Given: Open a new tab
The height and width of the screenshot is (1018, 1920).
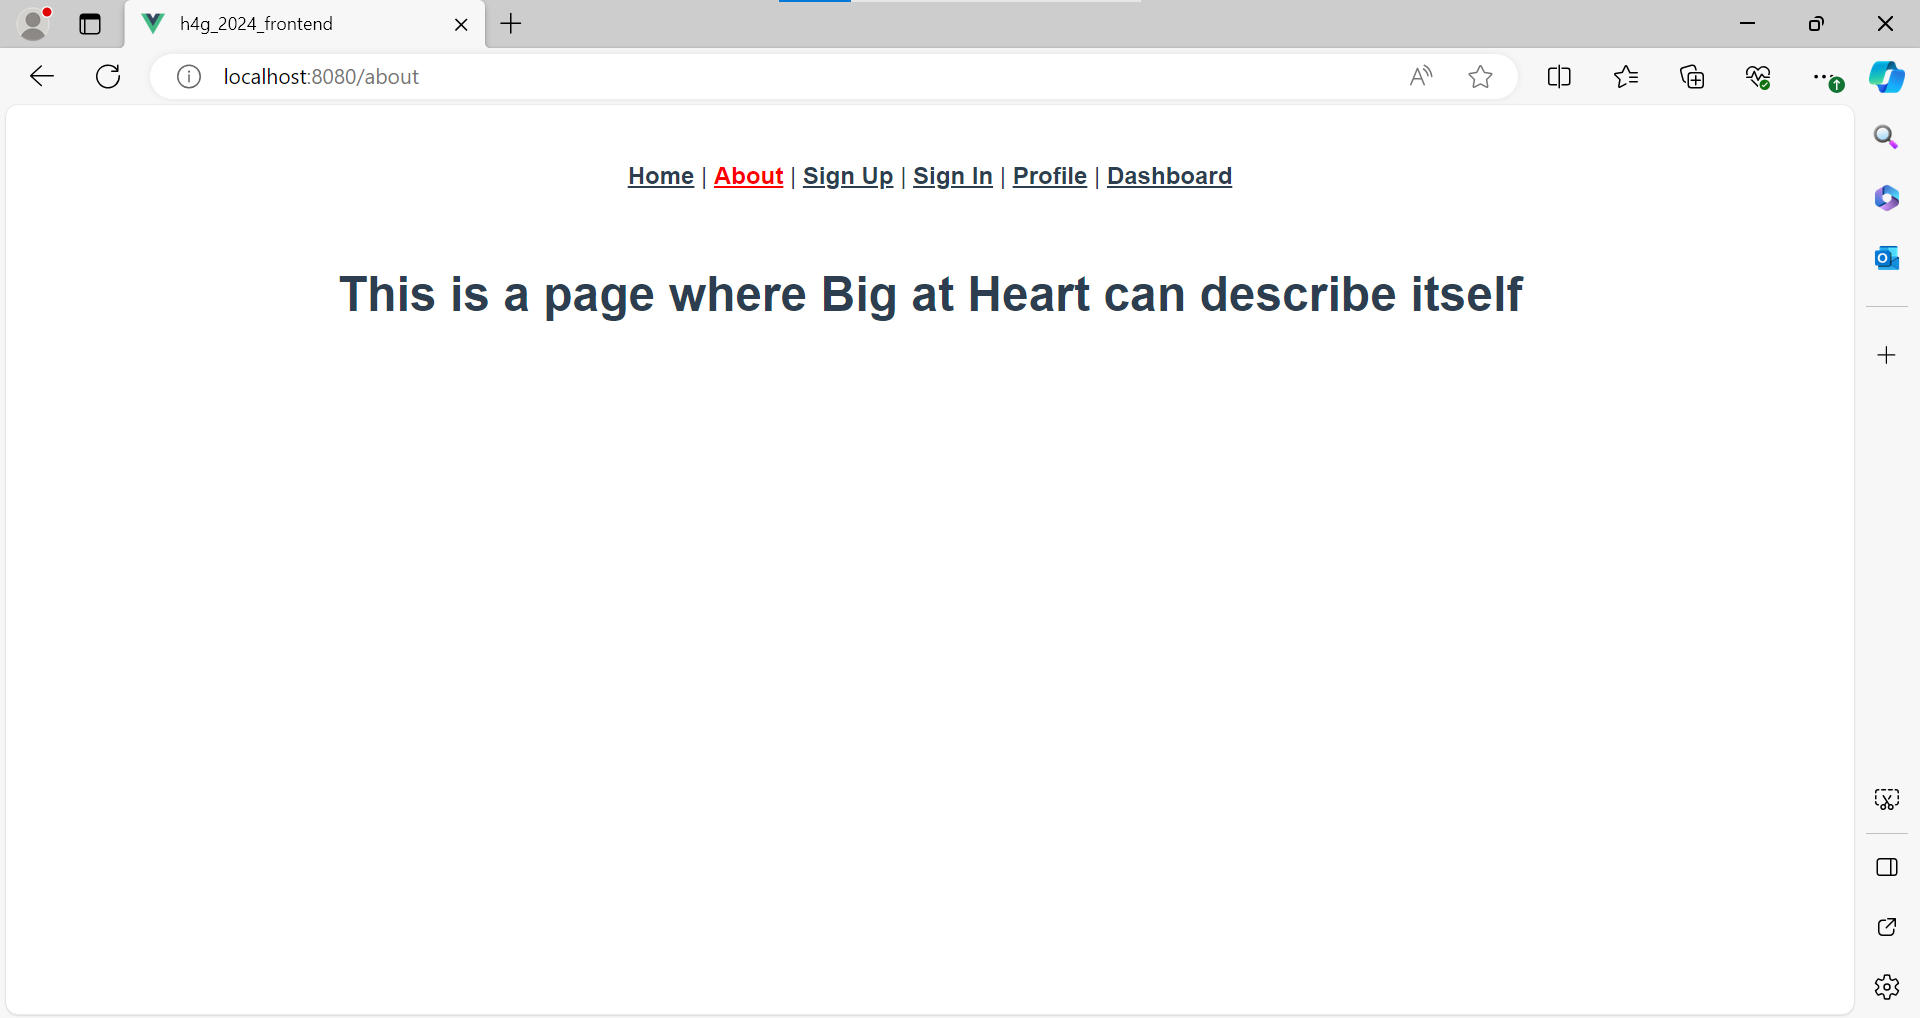Looking at the screenshot, I should (511, 24).
